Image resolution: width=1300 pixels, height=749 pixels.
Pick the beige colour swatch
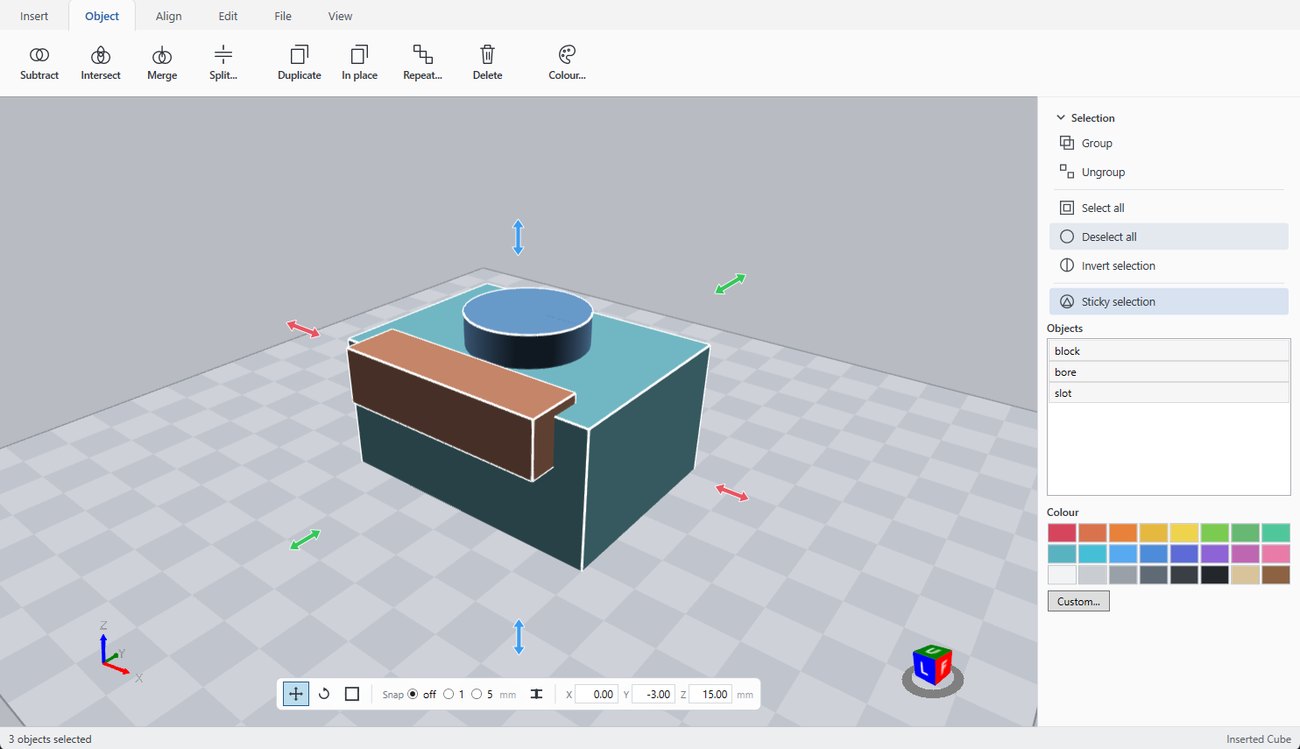1245,575
